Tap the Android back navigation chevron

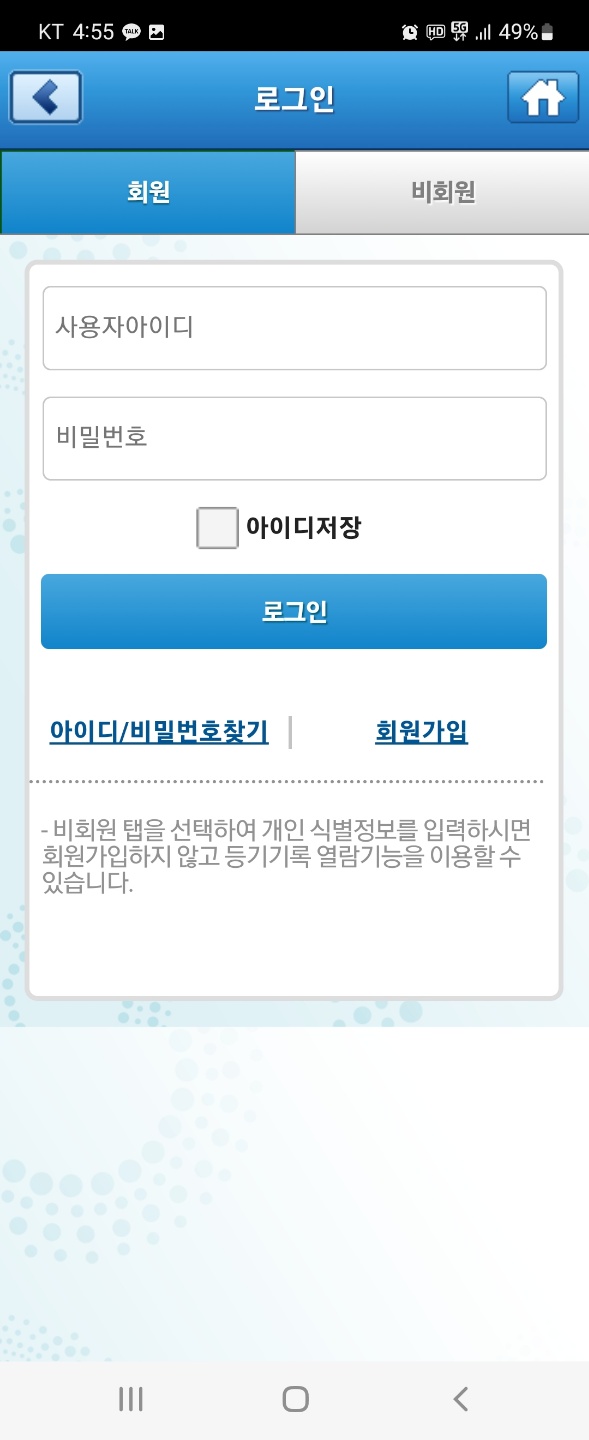point(460,1399)
